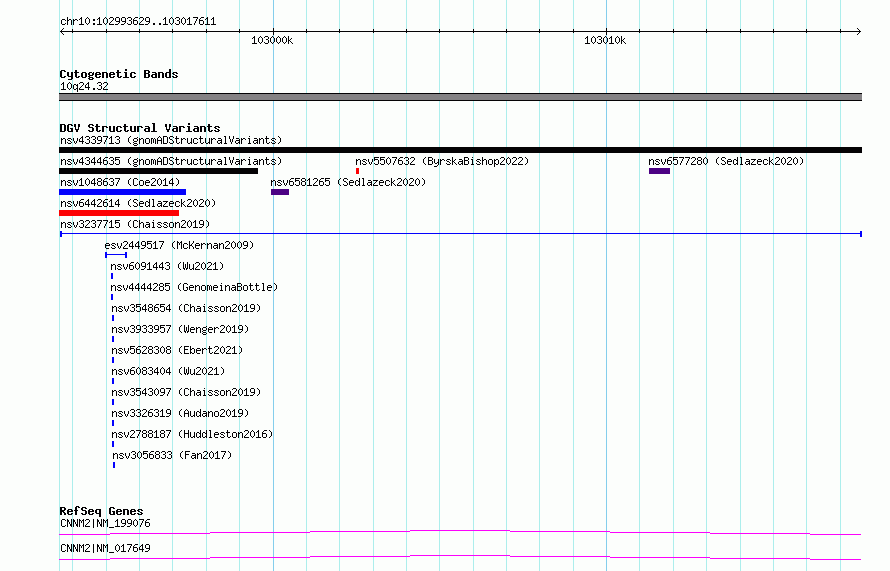Open nsv4444285 (GenomeinaBottle) label
Image resolution: width=890 pixels, height=571 pixels.
coord(194,287)
